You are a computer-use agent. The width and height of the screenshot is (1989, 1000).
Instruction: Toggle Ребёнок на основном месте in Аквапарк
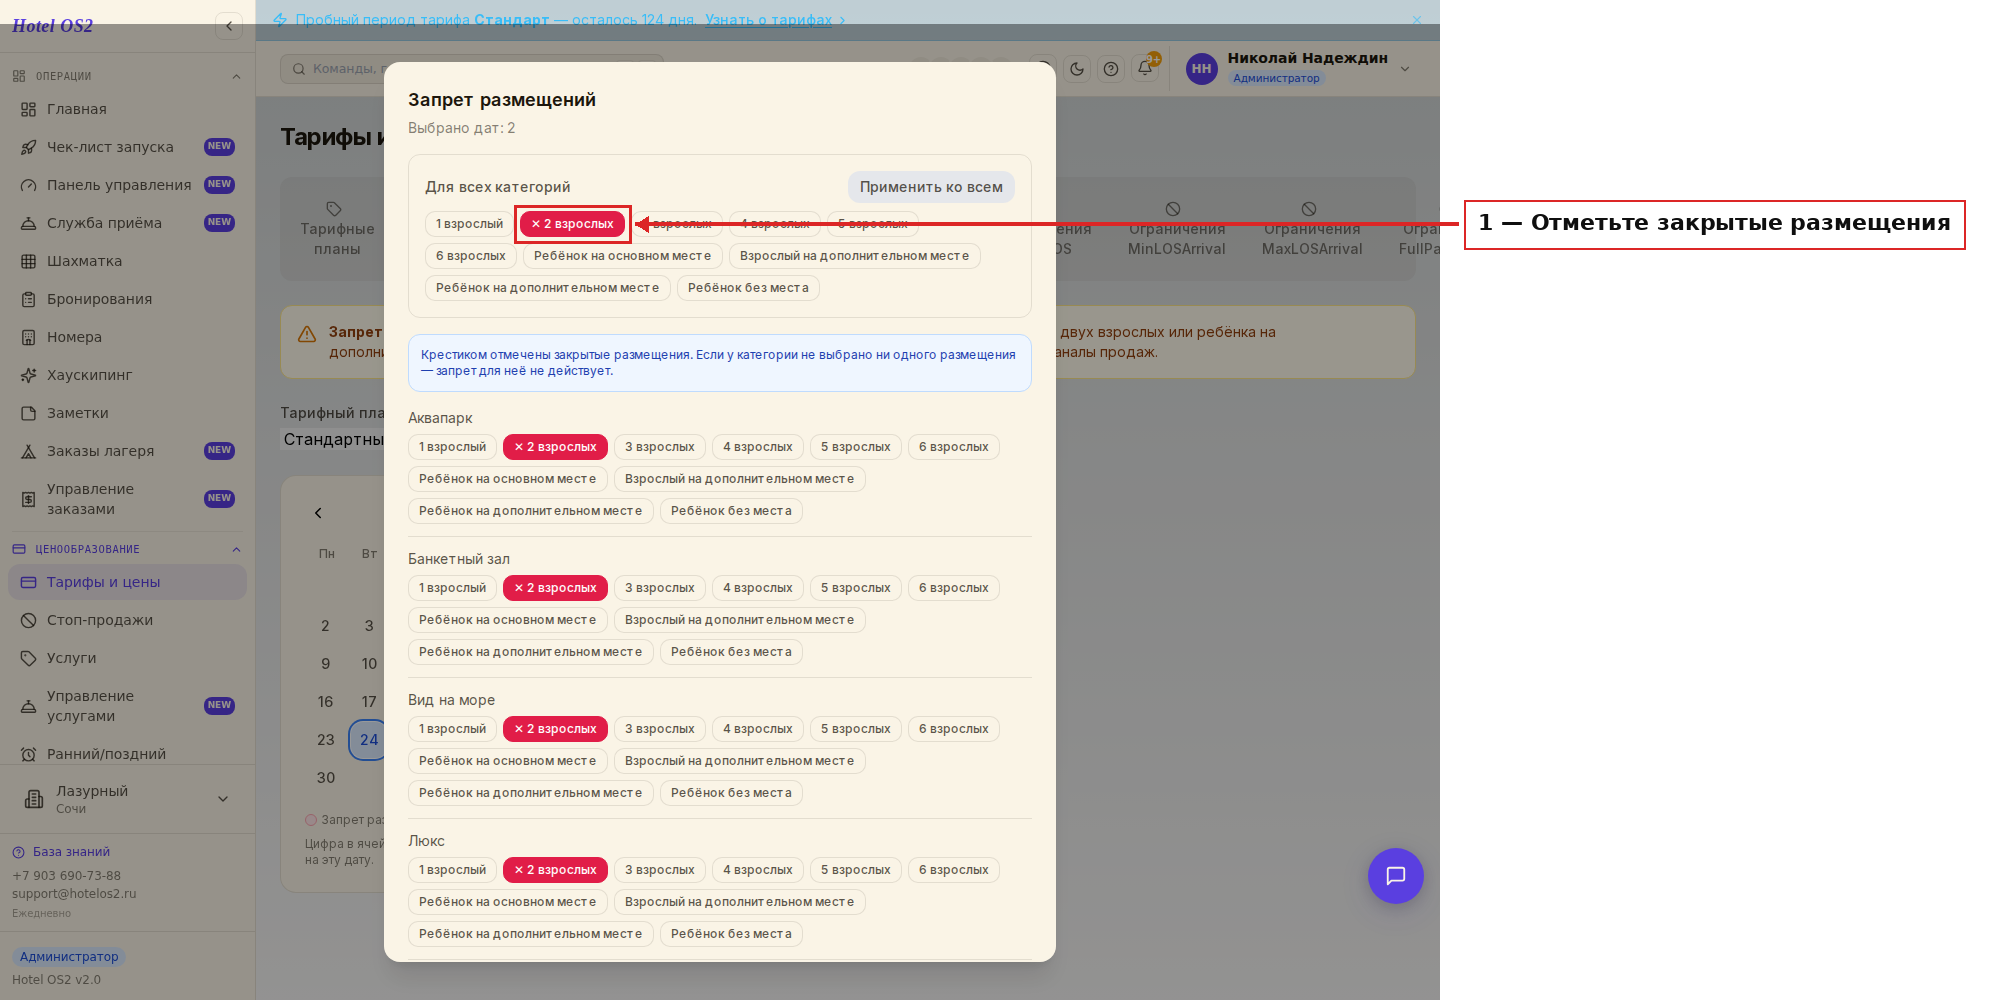tap(507, 479)
